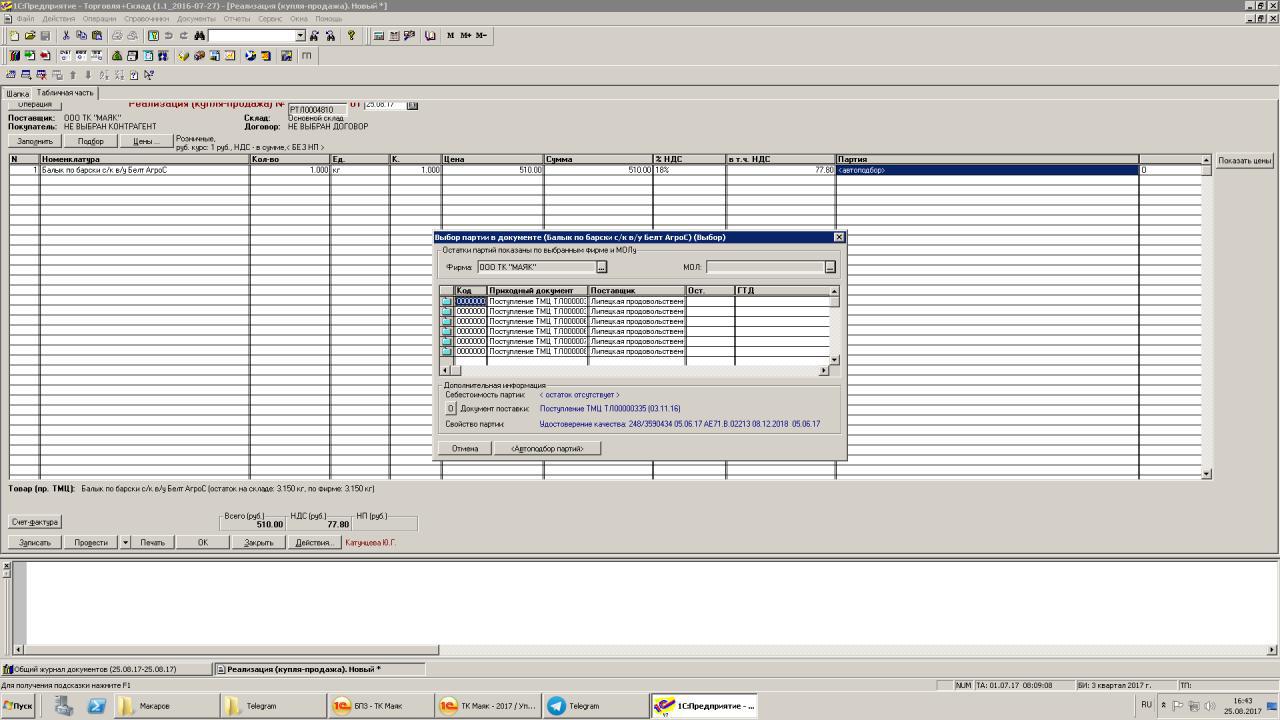This screenshot has width=1280, height=720.
Task: Open the Отчеты menu
Action: tap(237, 19)
